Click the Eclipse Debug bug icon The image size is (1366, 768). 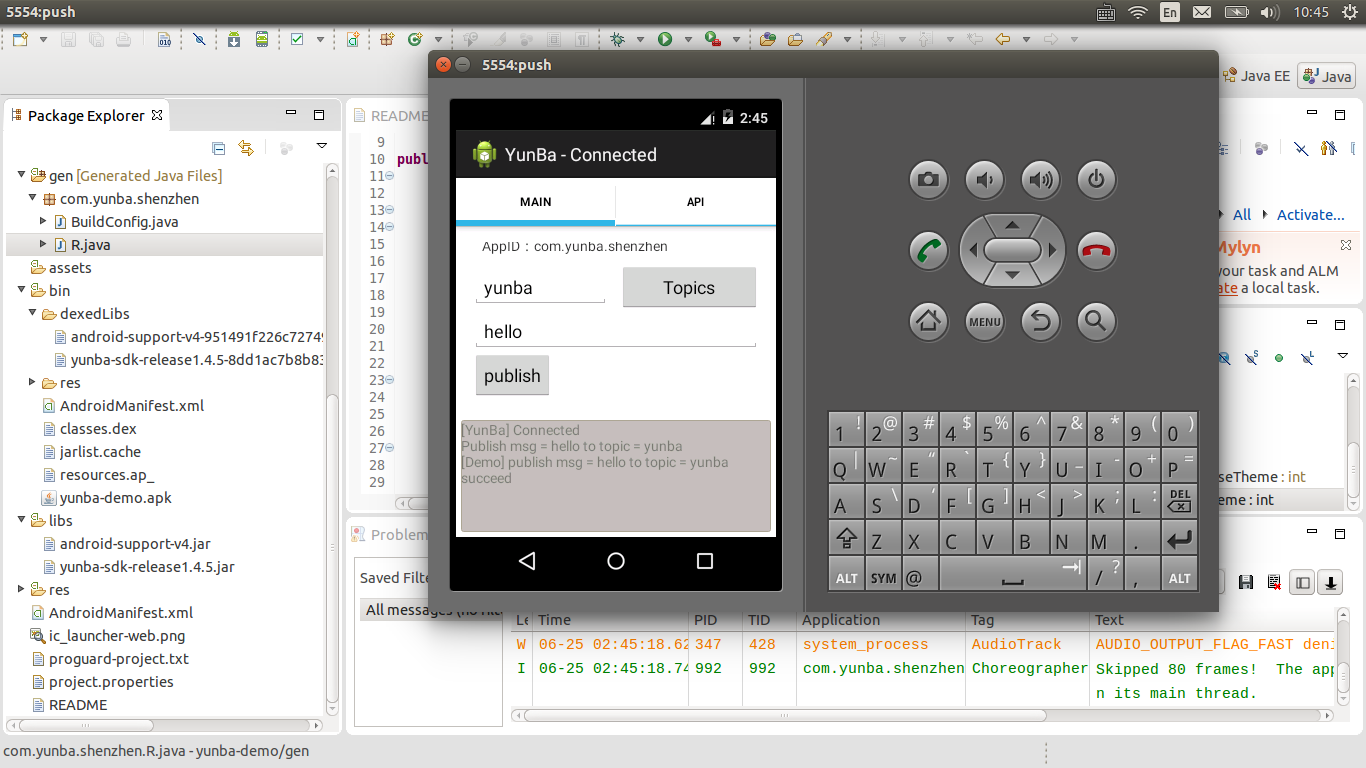pos(618,40)
